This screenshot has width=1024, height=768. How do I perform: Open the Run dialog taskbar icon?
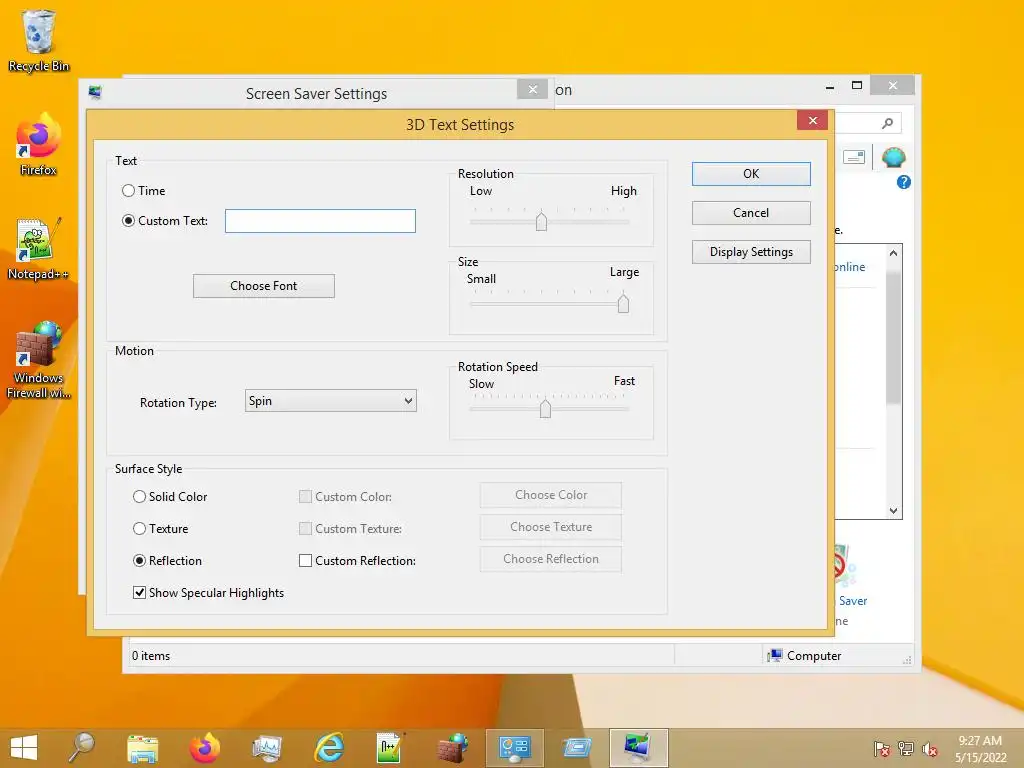[x=577, y=748]
